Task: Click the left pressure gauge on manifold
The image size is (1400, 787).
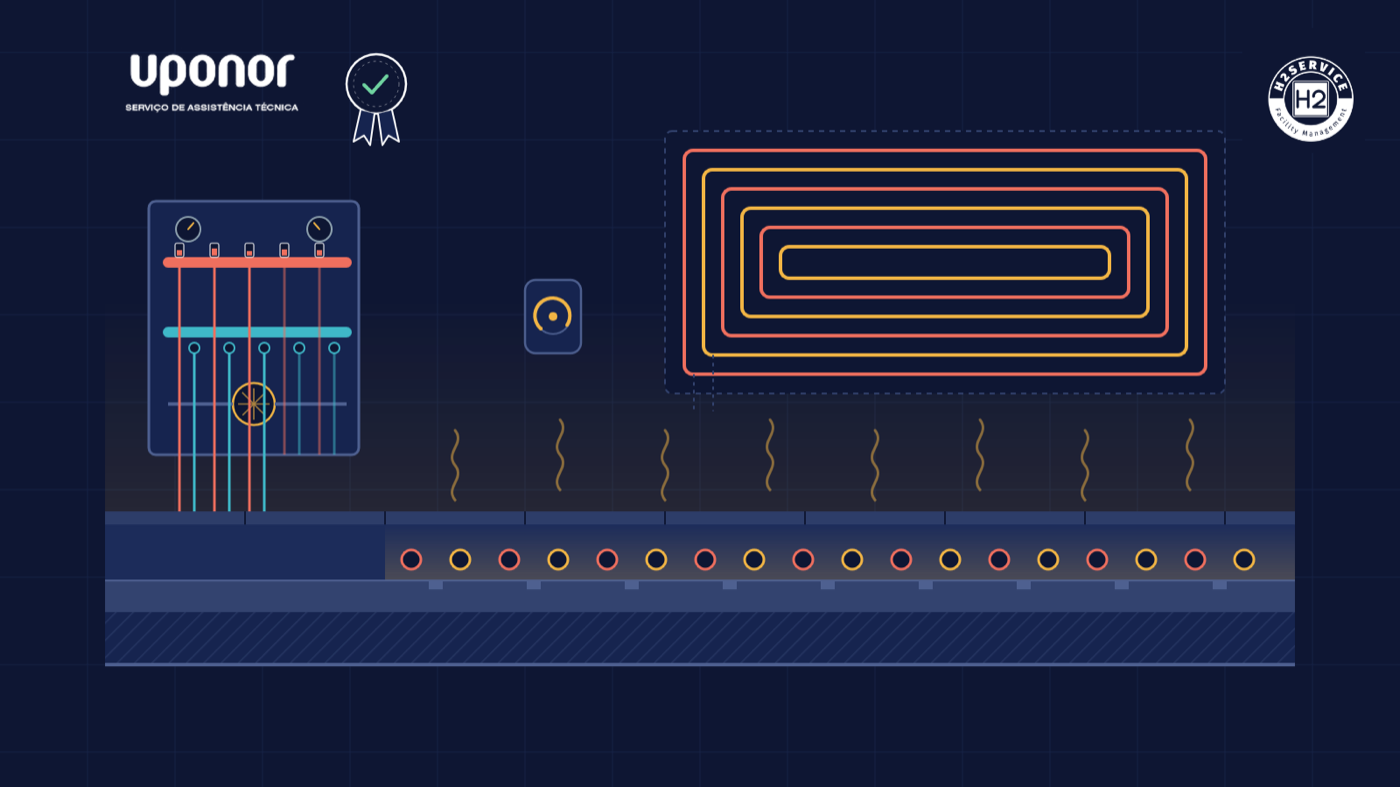Action: click(x=188, y=229)
